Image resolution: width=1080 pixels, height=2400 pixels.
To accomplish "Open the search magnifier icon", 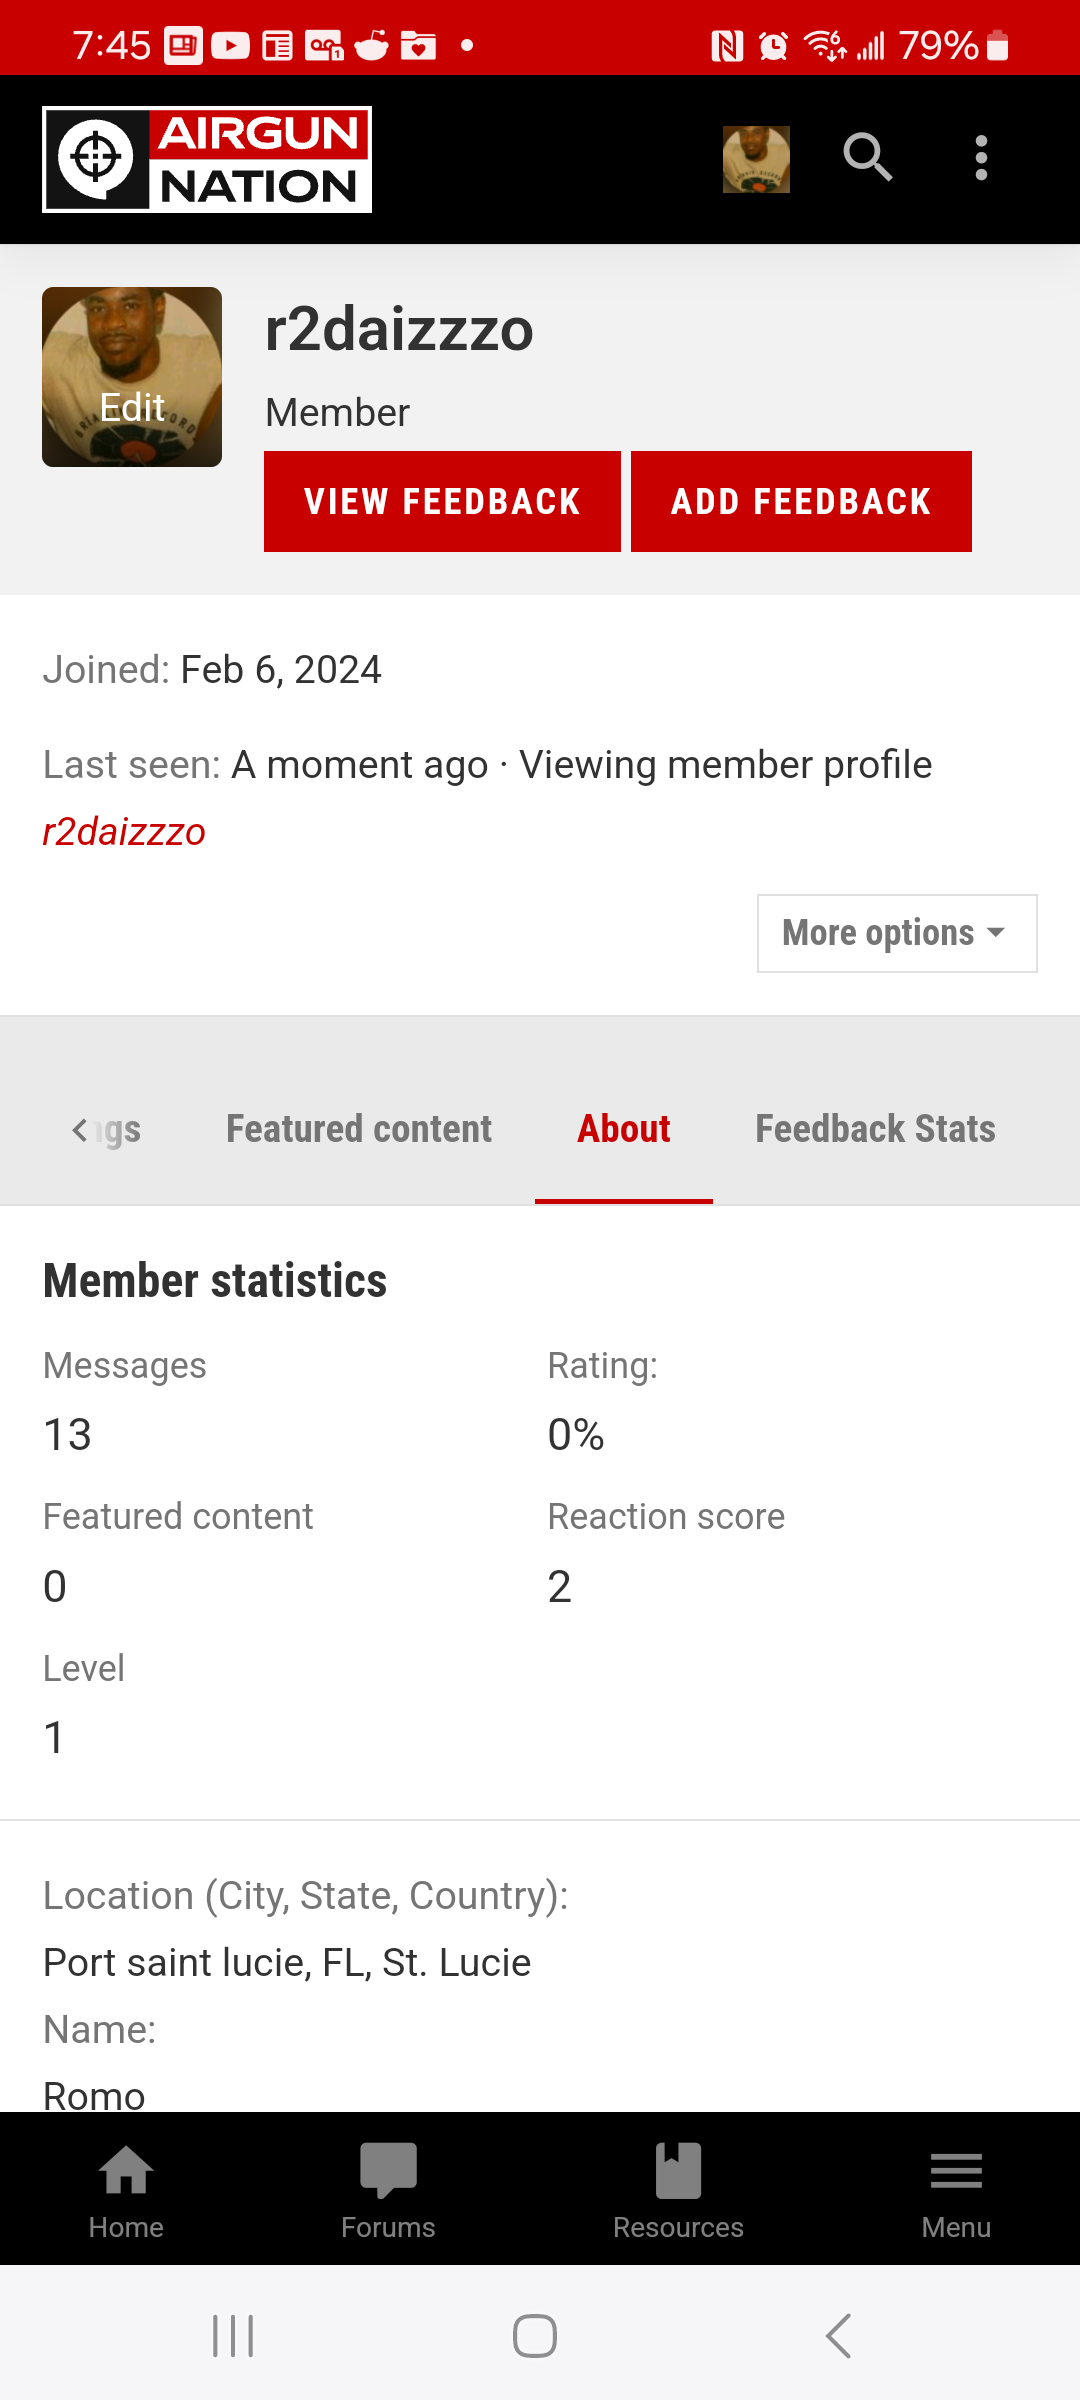I will (867, 158).
